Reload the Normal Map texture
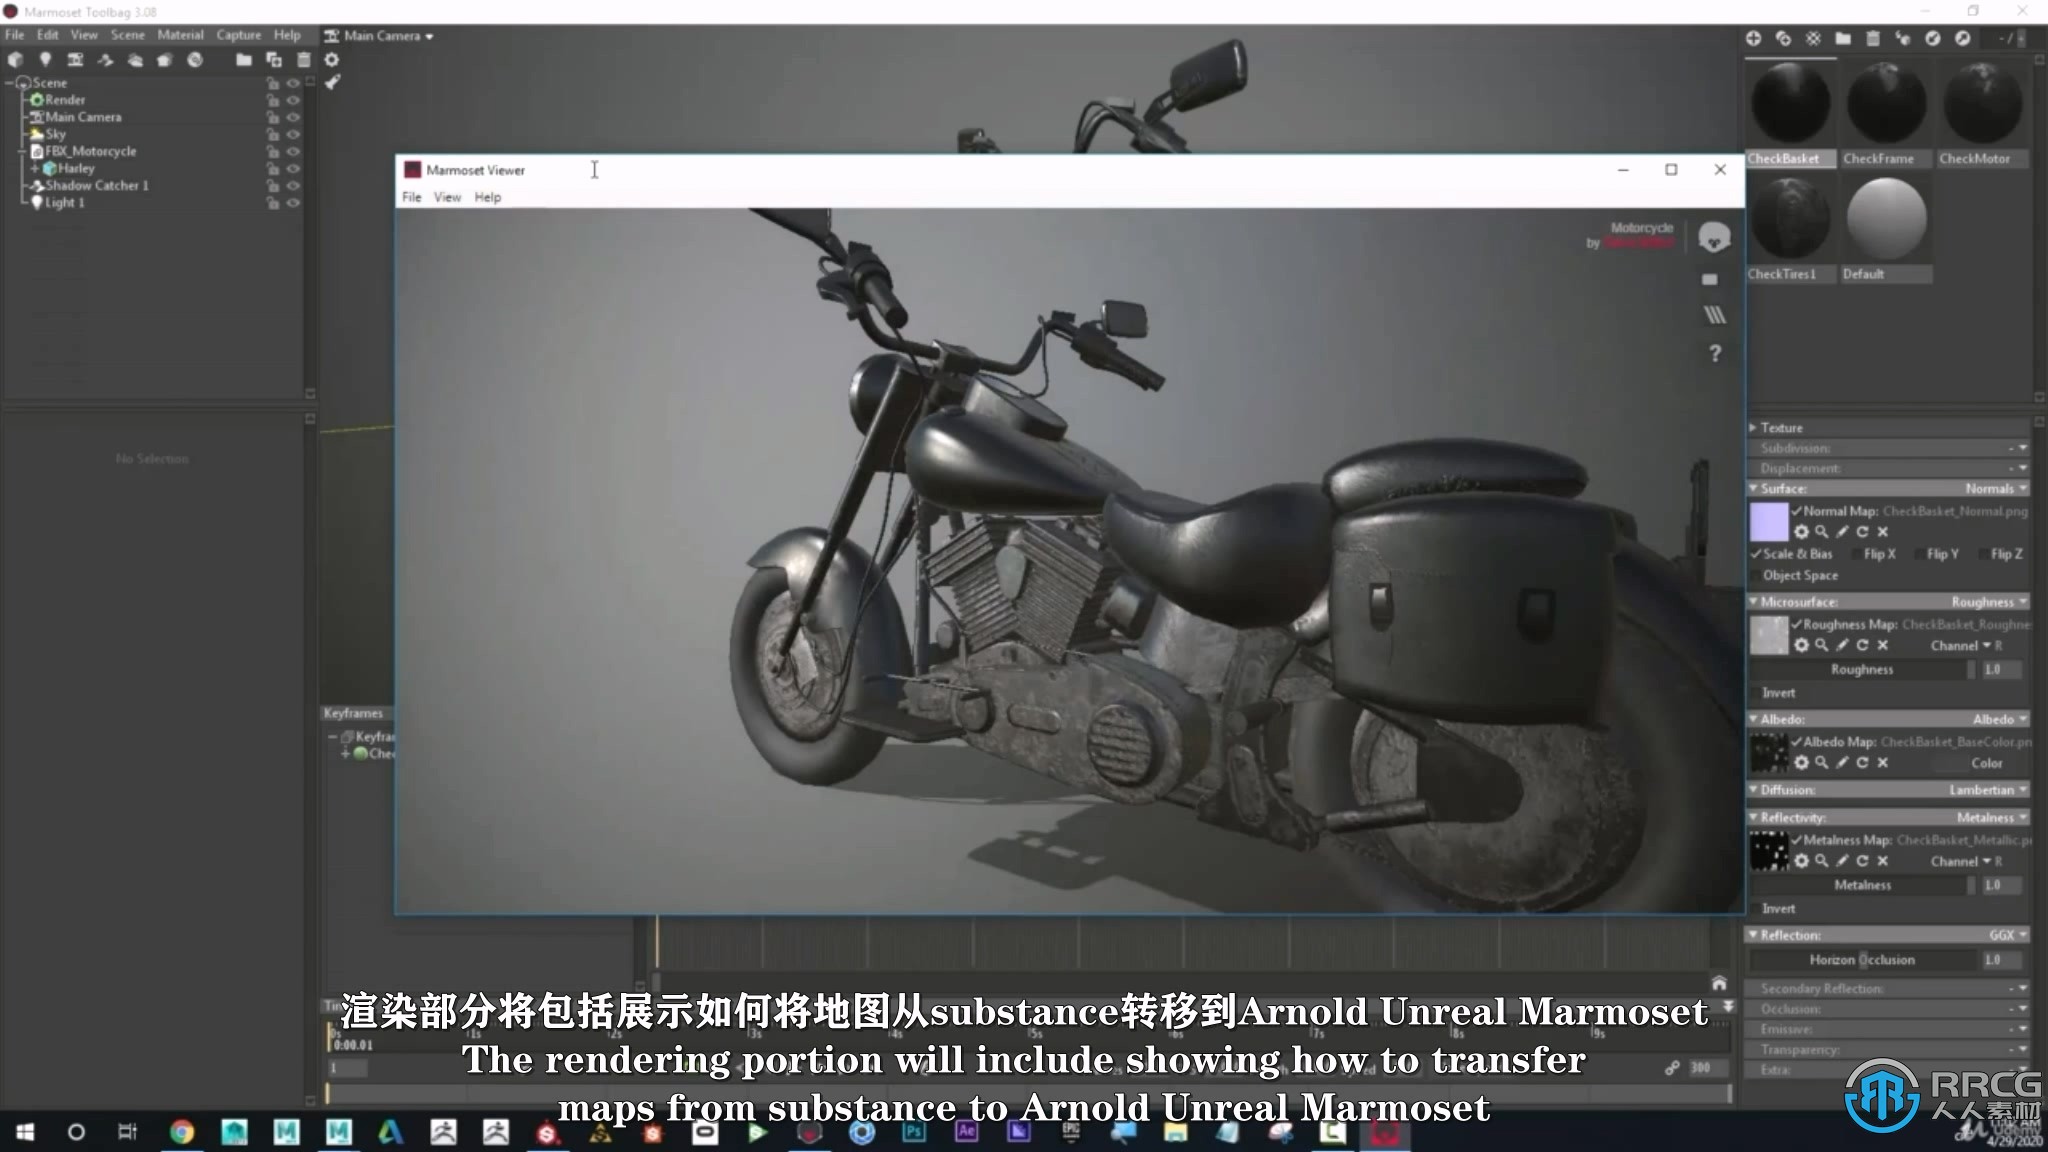The width and height of the screenshot is (2048, 1152). [1862, 532]
